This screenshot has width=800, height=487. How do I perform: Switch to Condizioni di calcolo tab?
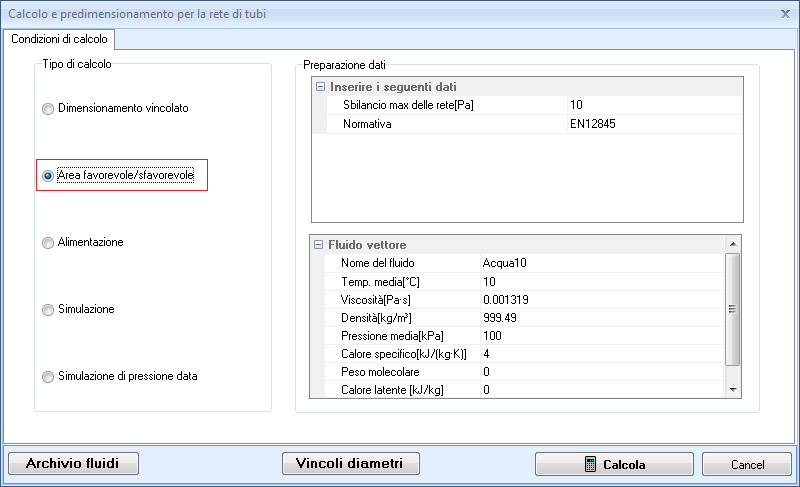pos(60,39)
